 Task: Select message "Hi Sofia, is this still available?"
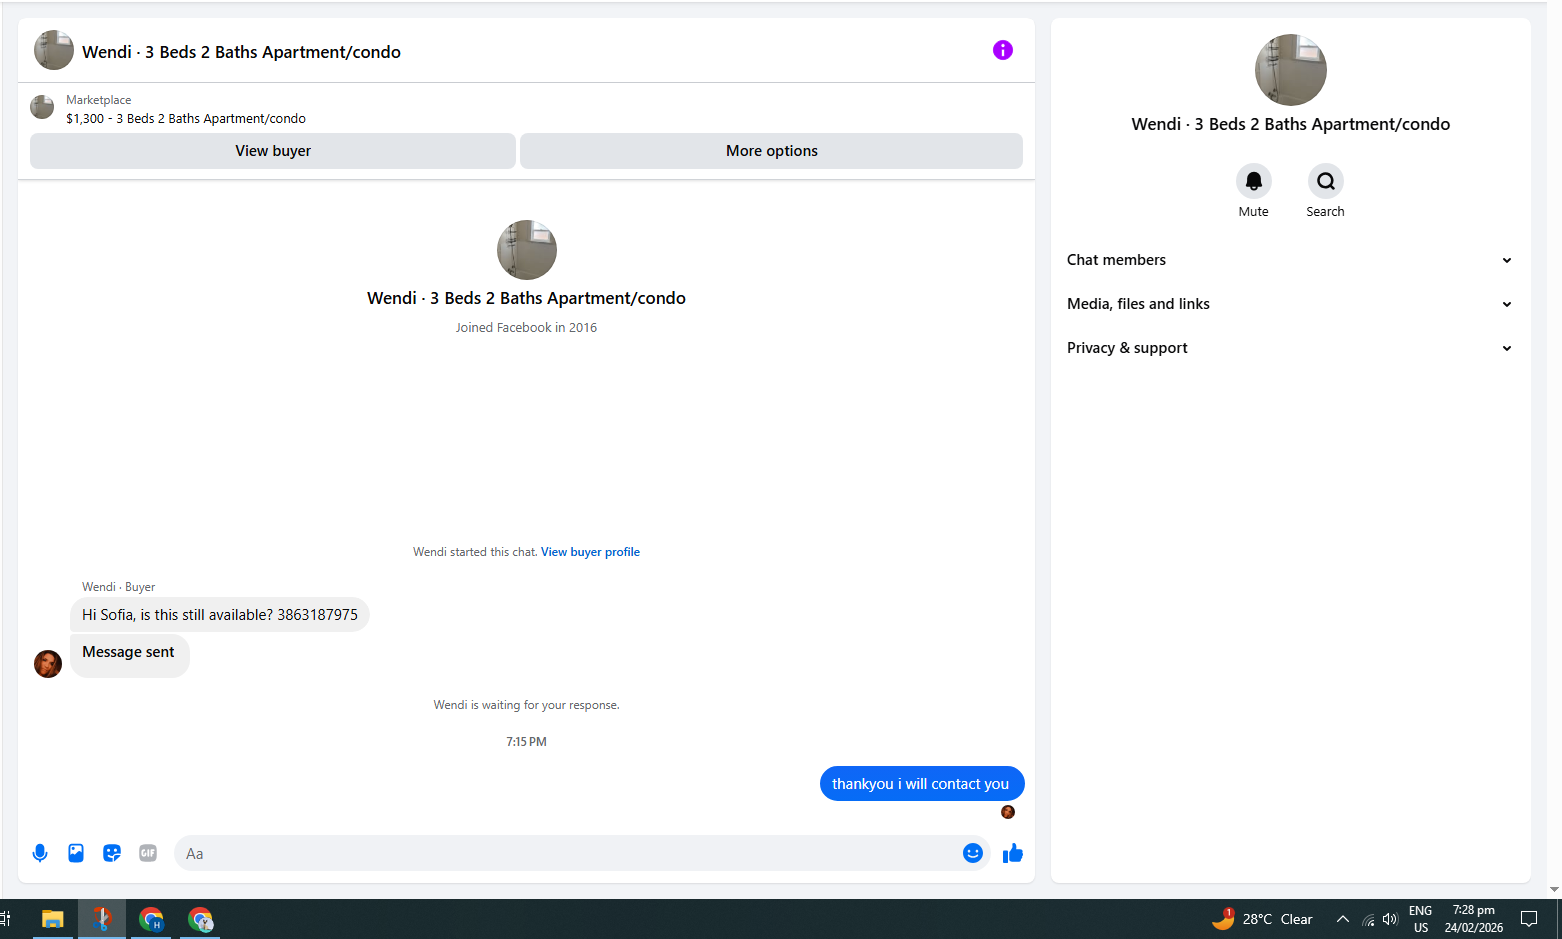coord(220,615)
